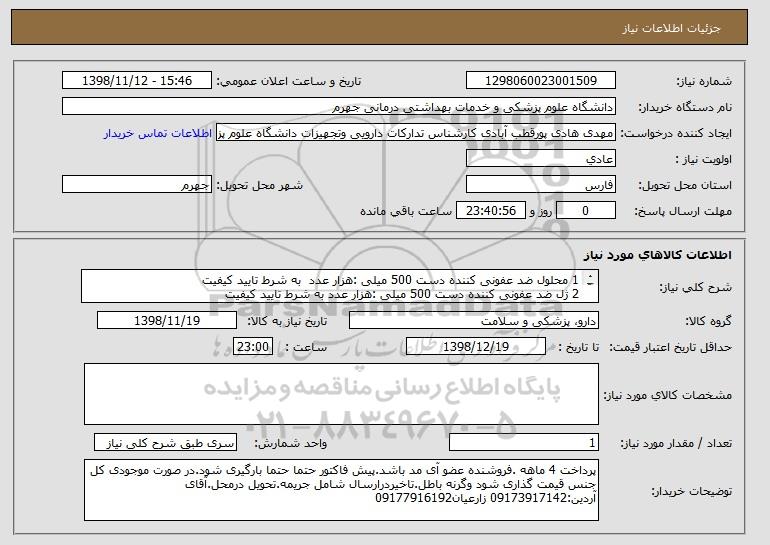Click the شرح کلی نیاز text area
Screen dimensions: 770x545
pos(340,286)
